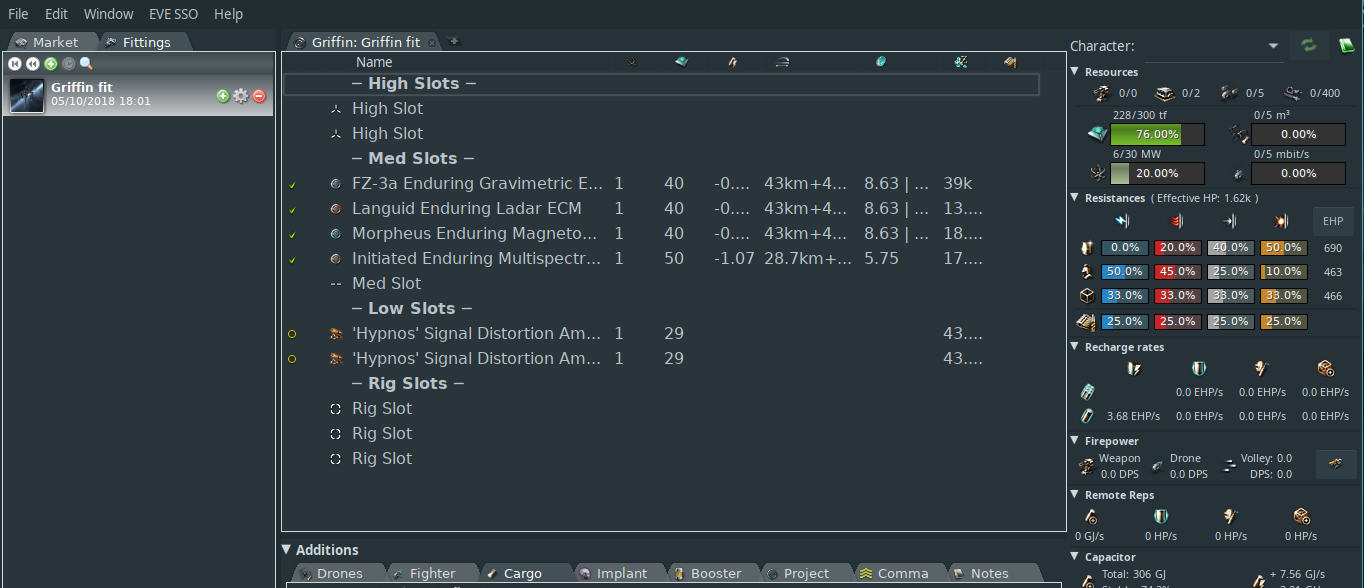This screenshot has width=1364, height=588.
Task: Open the EVE SSO menu
Action: click(174, 14)
